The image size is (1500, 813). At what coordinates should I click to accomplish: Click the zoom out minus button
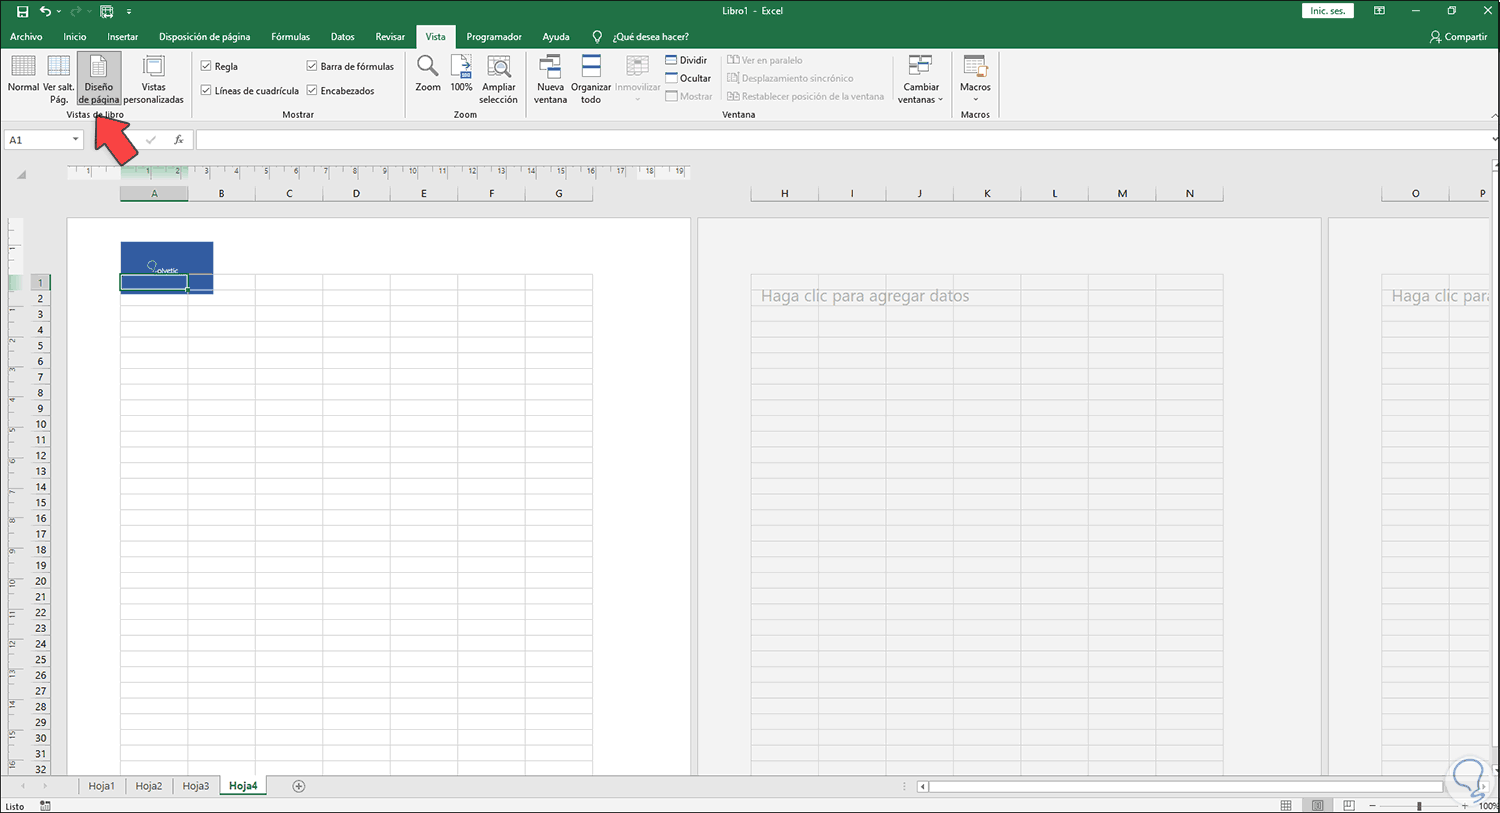pyautogui.click(x=1373, y=805)
